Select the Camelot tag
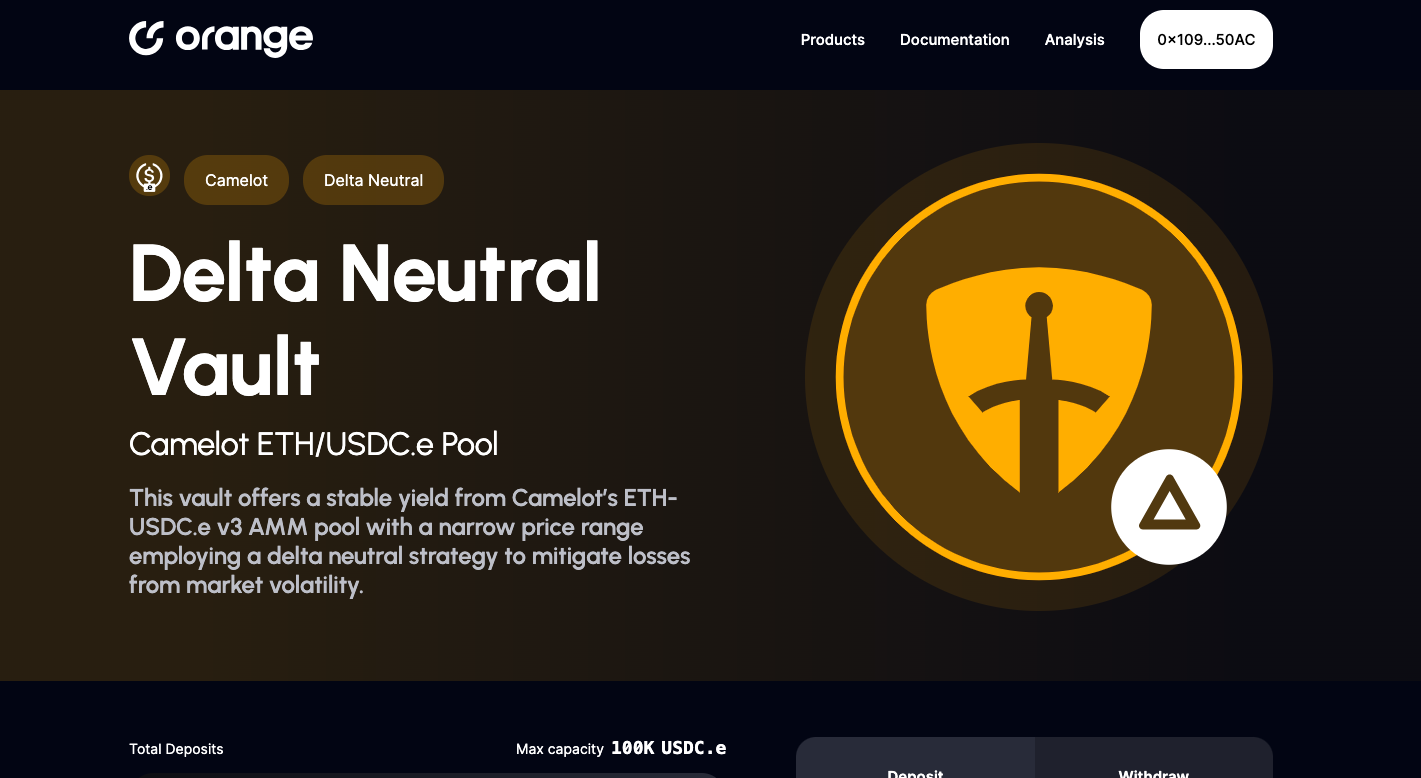 tap(236, 180)
